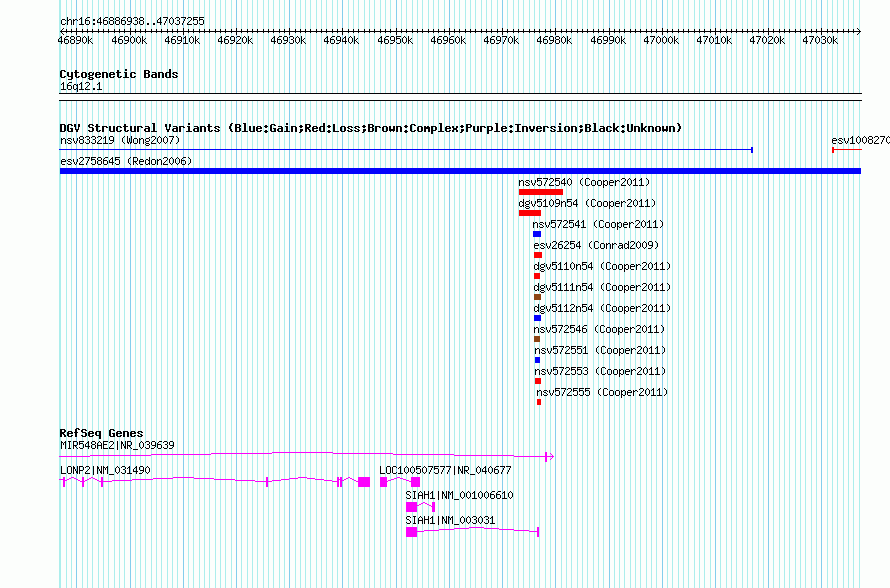
Task: Click the esv2758645 (Redon2006) label
Action: pyautogui.click(x=126, y=161)
